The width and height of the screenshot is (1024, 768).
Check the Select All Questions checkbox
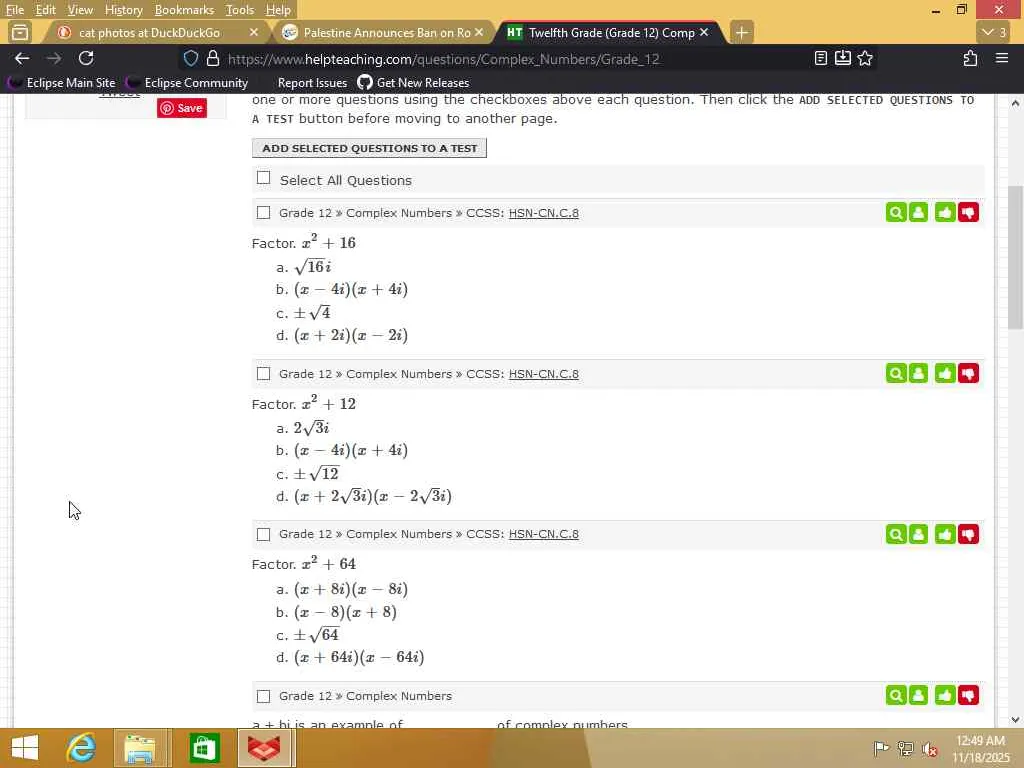[263, 178]
